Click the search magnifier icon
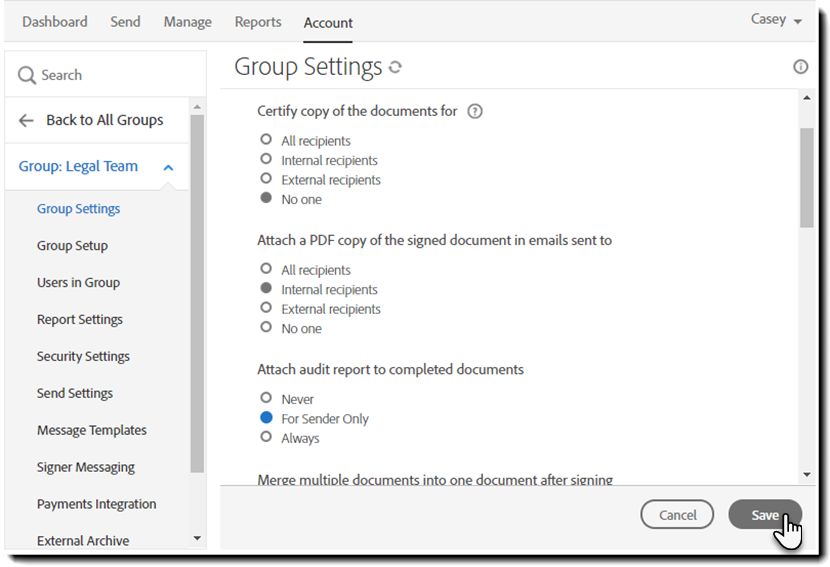 click(27, 75)
